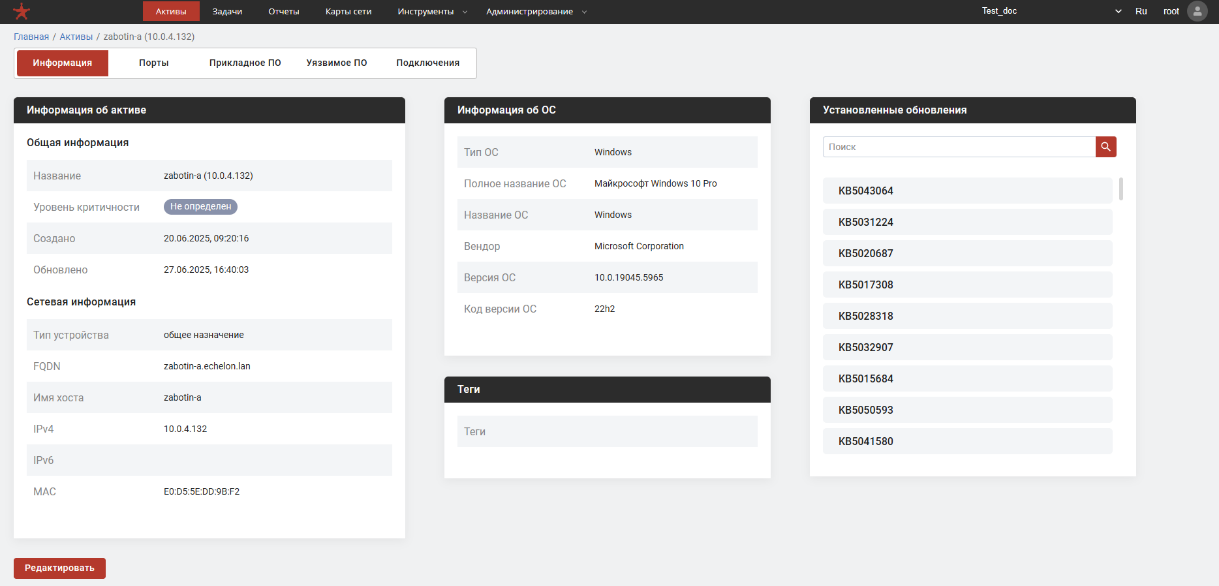Switch to the Порты tab

click(x=154, y=63)
